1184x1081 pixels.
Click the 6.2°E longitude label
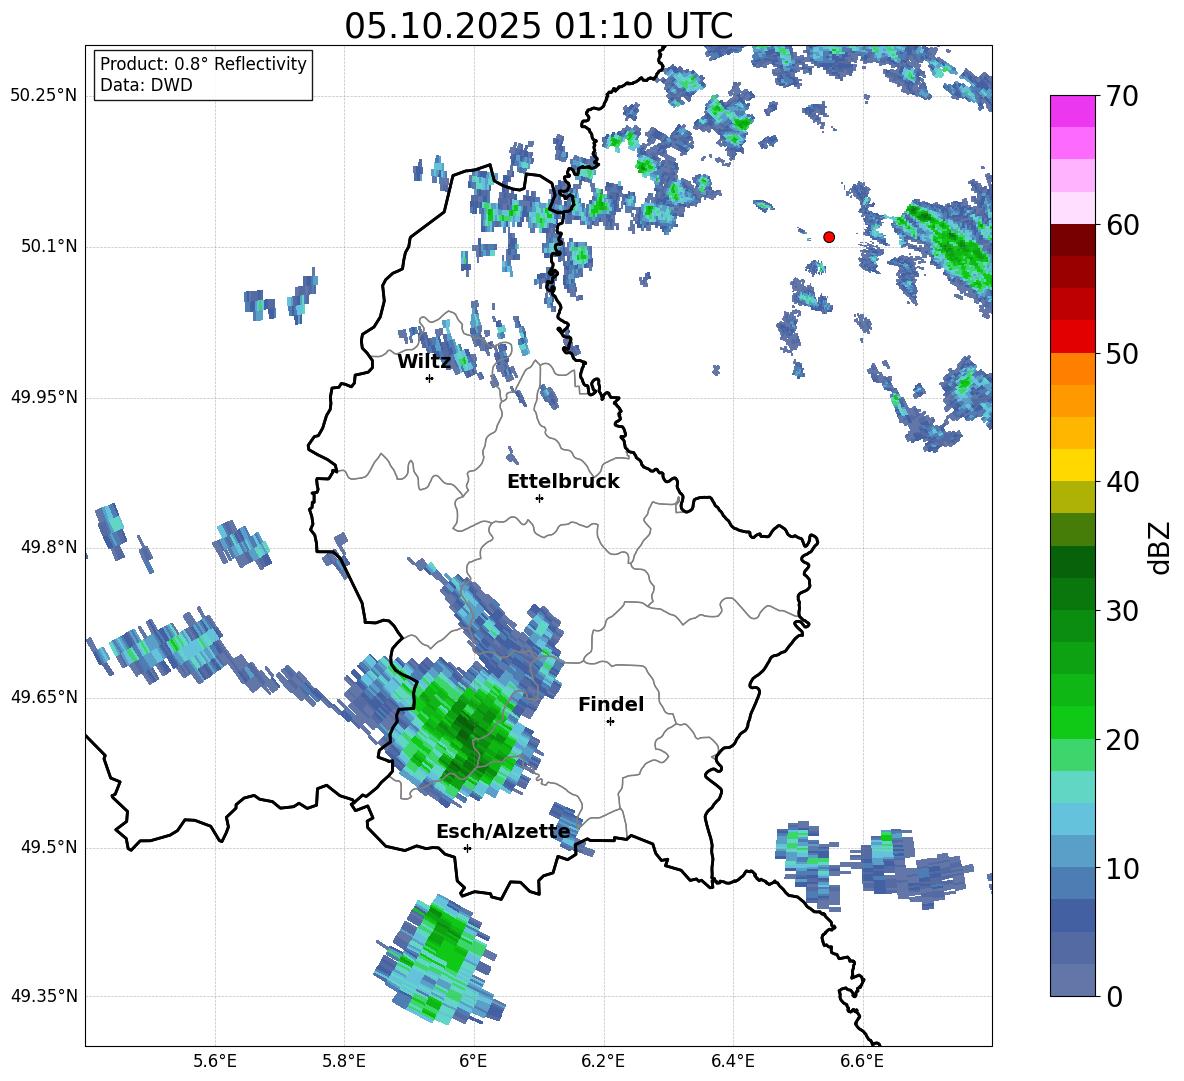[603, 1061]
